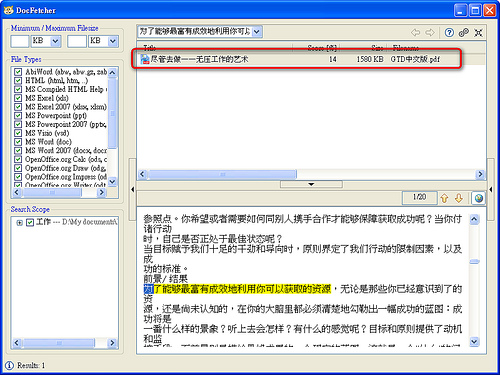Toggle MS Word (doc) checkbox
500x375 pixels.
click(18, 142)
